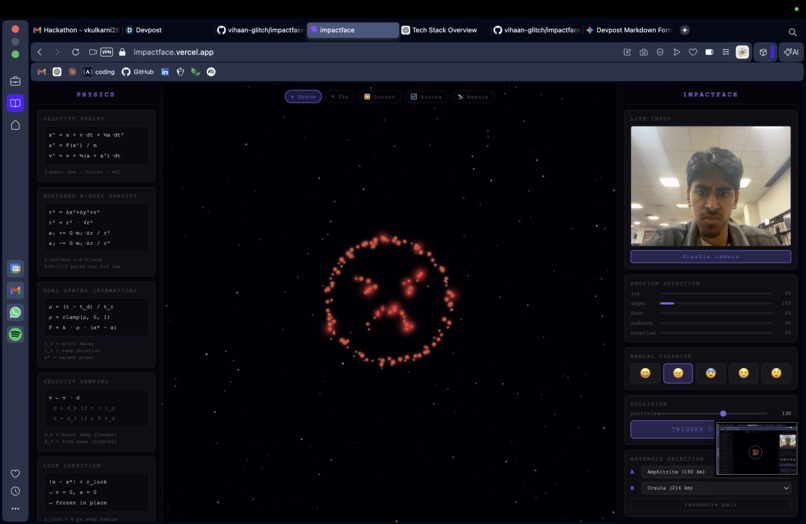Select the Sky background theme

pos(340,97)
